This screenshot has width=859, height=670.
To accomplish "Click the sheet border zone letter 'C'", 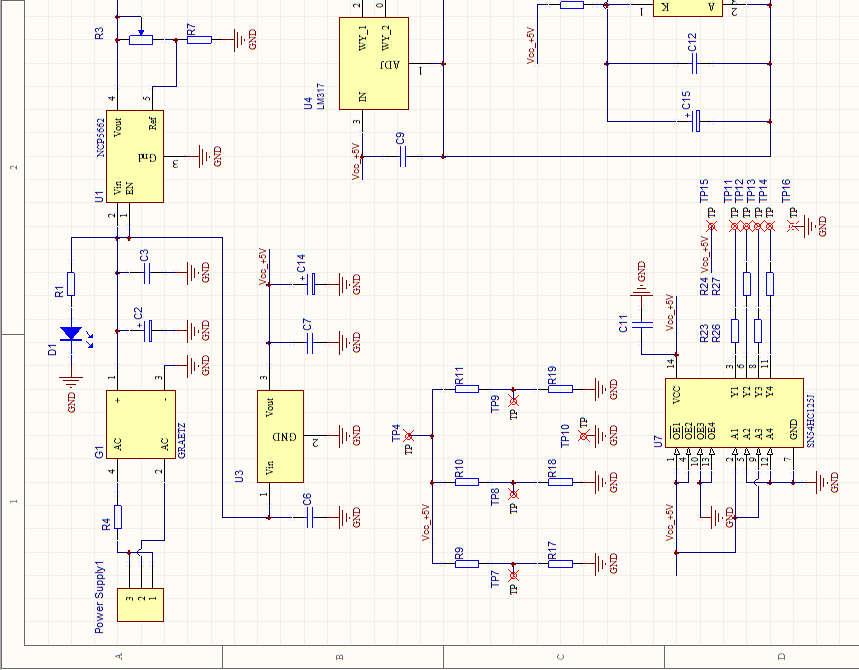I will pos(560,657).
